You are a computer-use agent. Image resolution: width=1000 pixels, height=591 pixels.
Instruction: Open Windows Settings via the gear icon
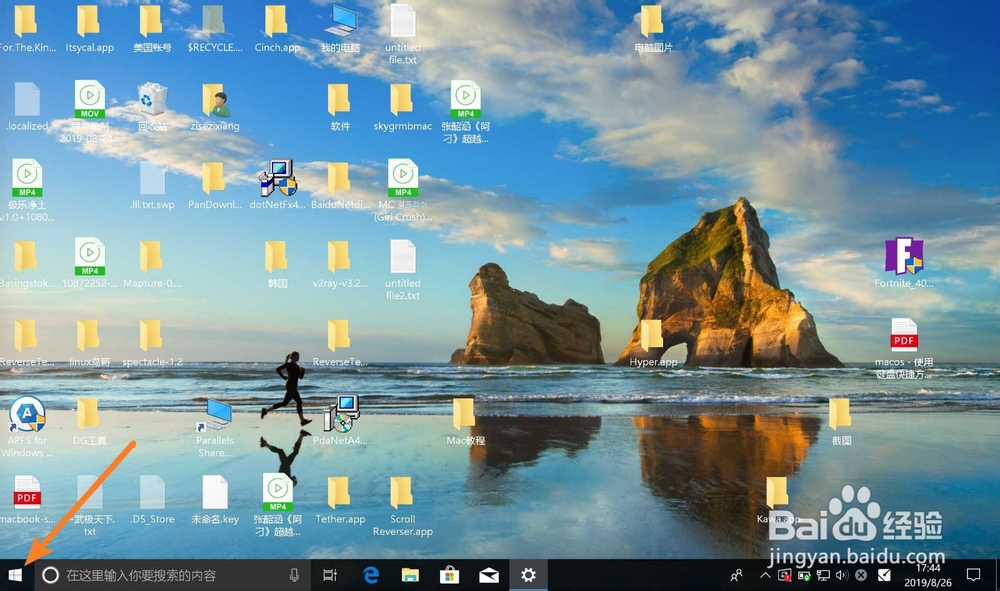(x=528, y=575)
